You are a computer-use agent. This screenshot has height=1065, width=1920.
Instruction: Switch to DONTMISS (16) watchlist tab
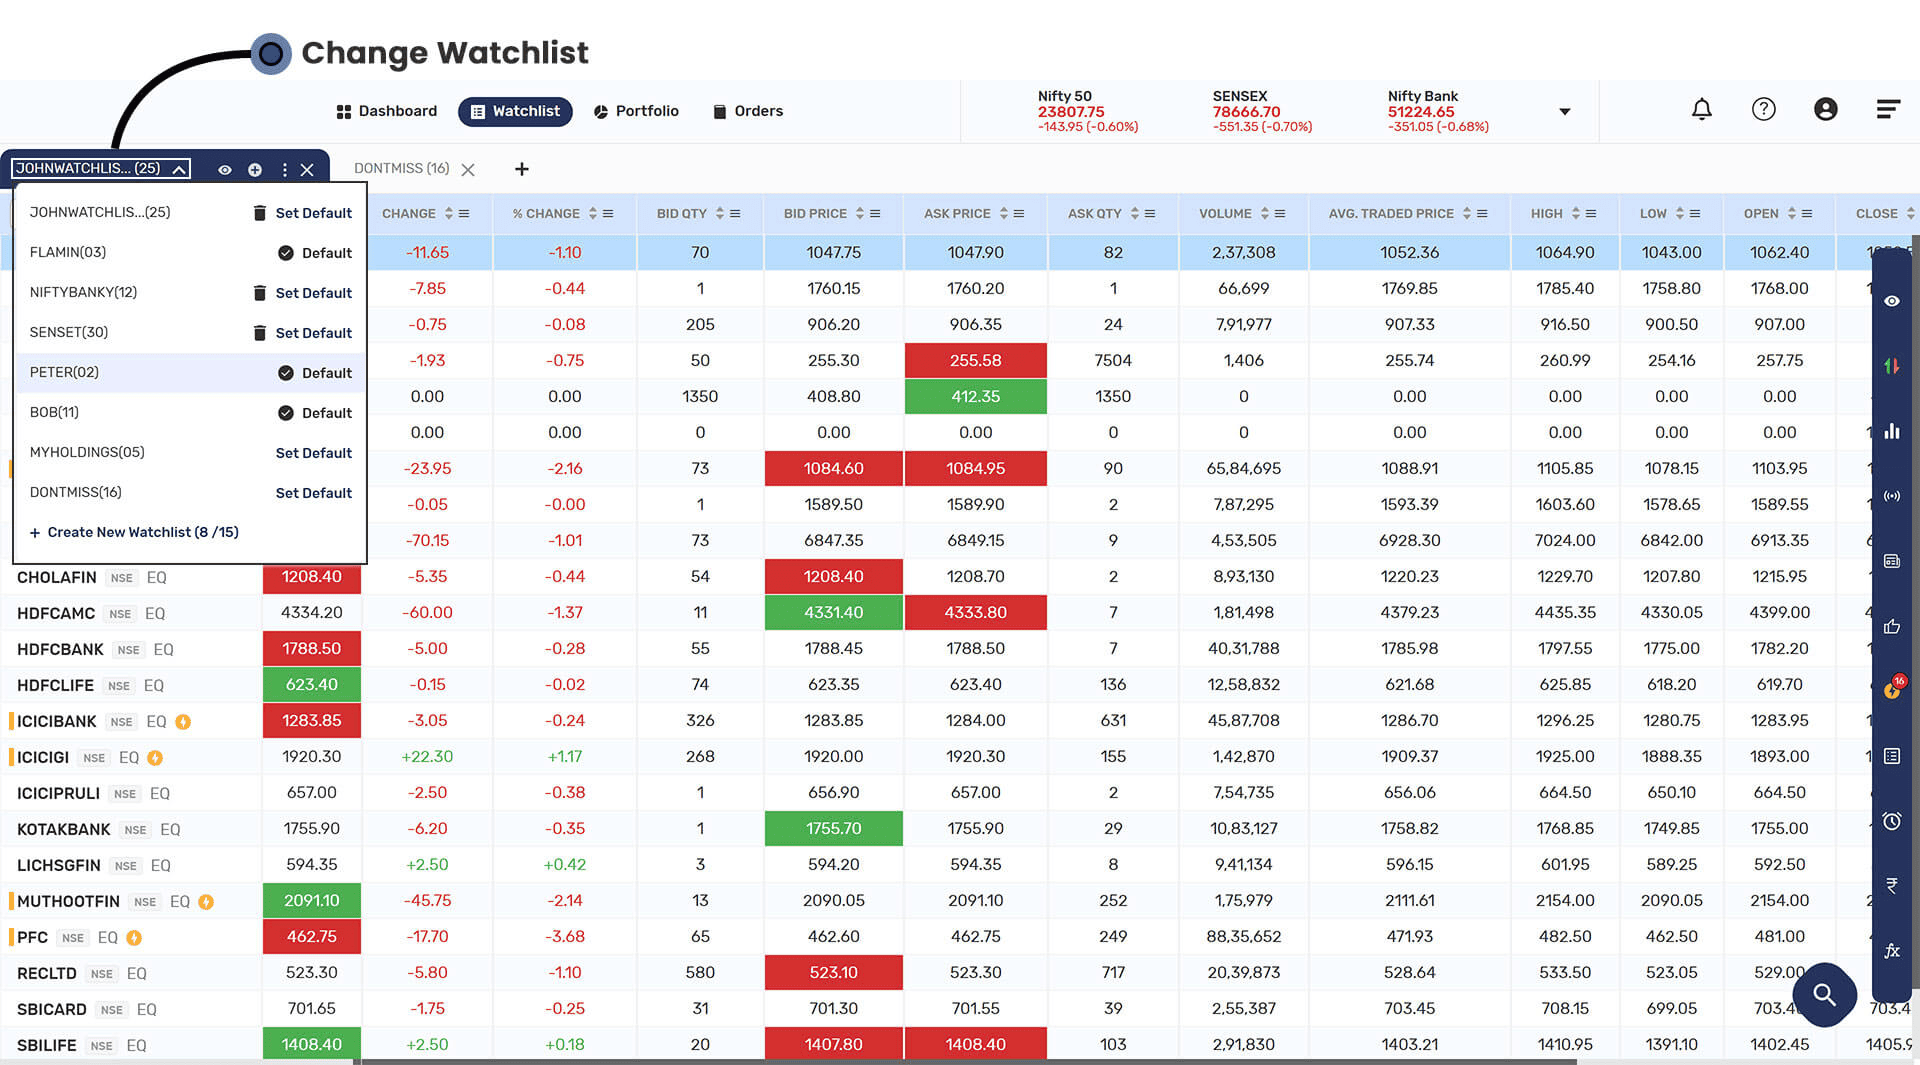[401, 168]
